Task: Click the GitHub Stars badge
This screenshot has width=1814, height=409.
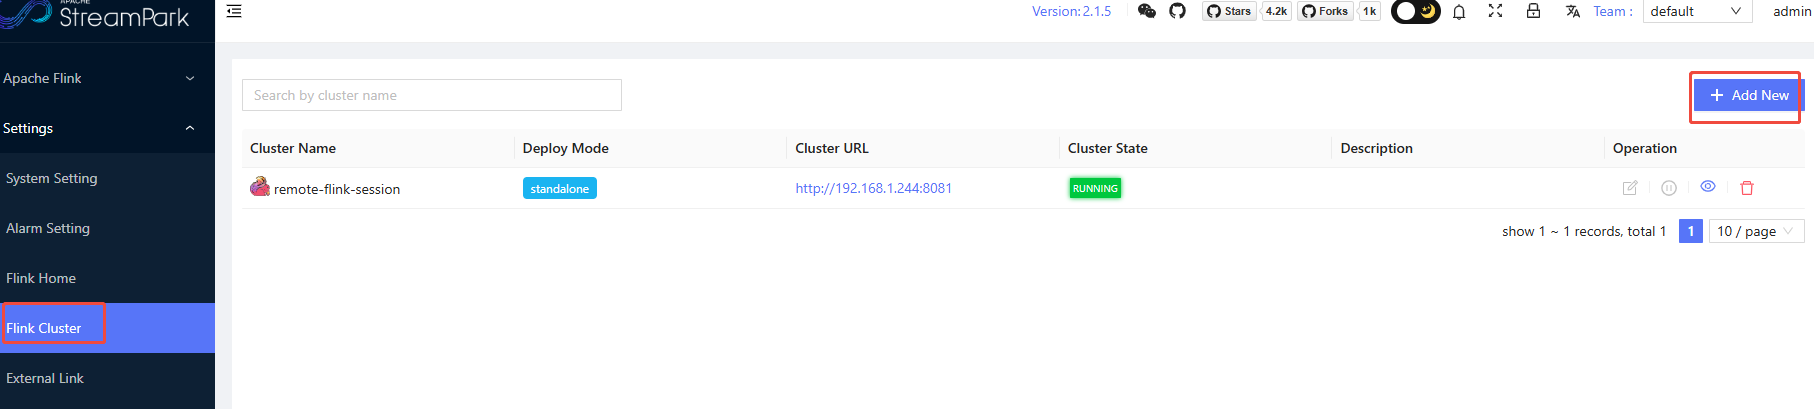Action: click(x=1229, y=11)
